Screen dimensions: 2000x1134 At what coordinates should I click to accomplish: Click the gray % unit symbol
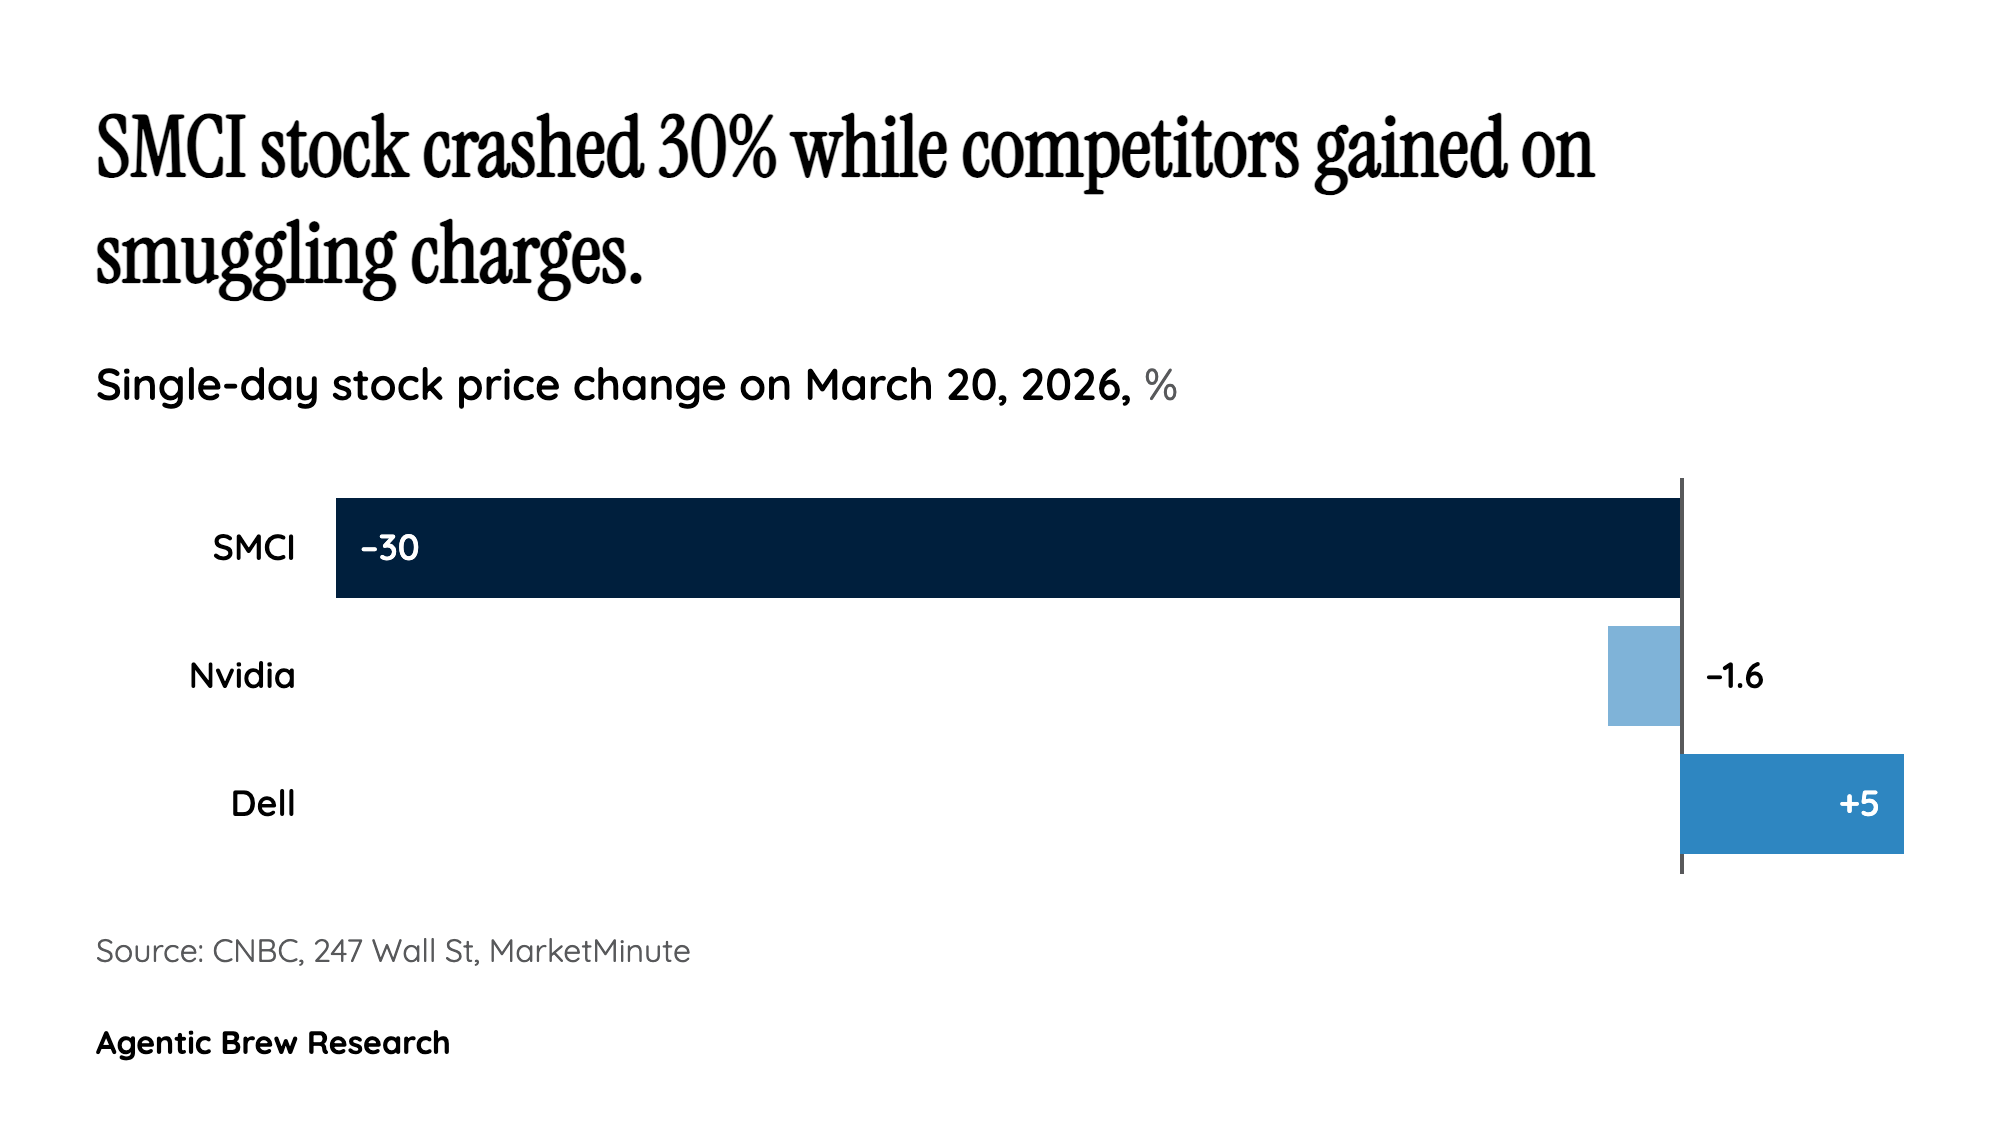click(1161, 385)
